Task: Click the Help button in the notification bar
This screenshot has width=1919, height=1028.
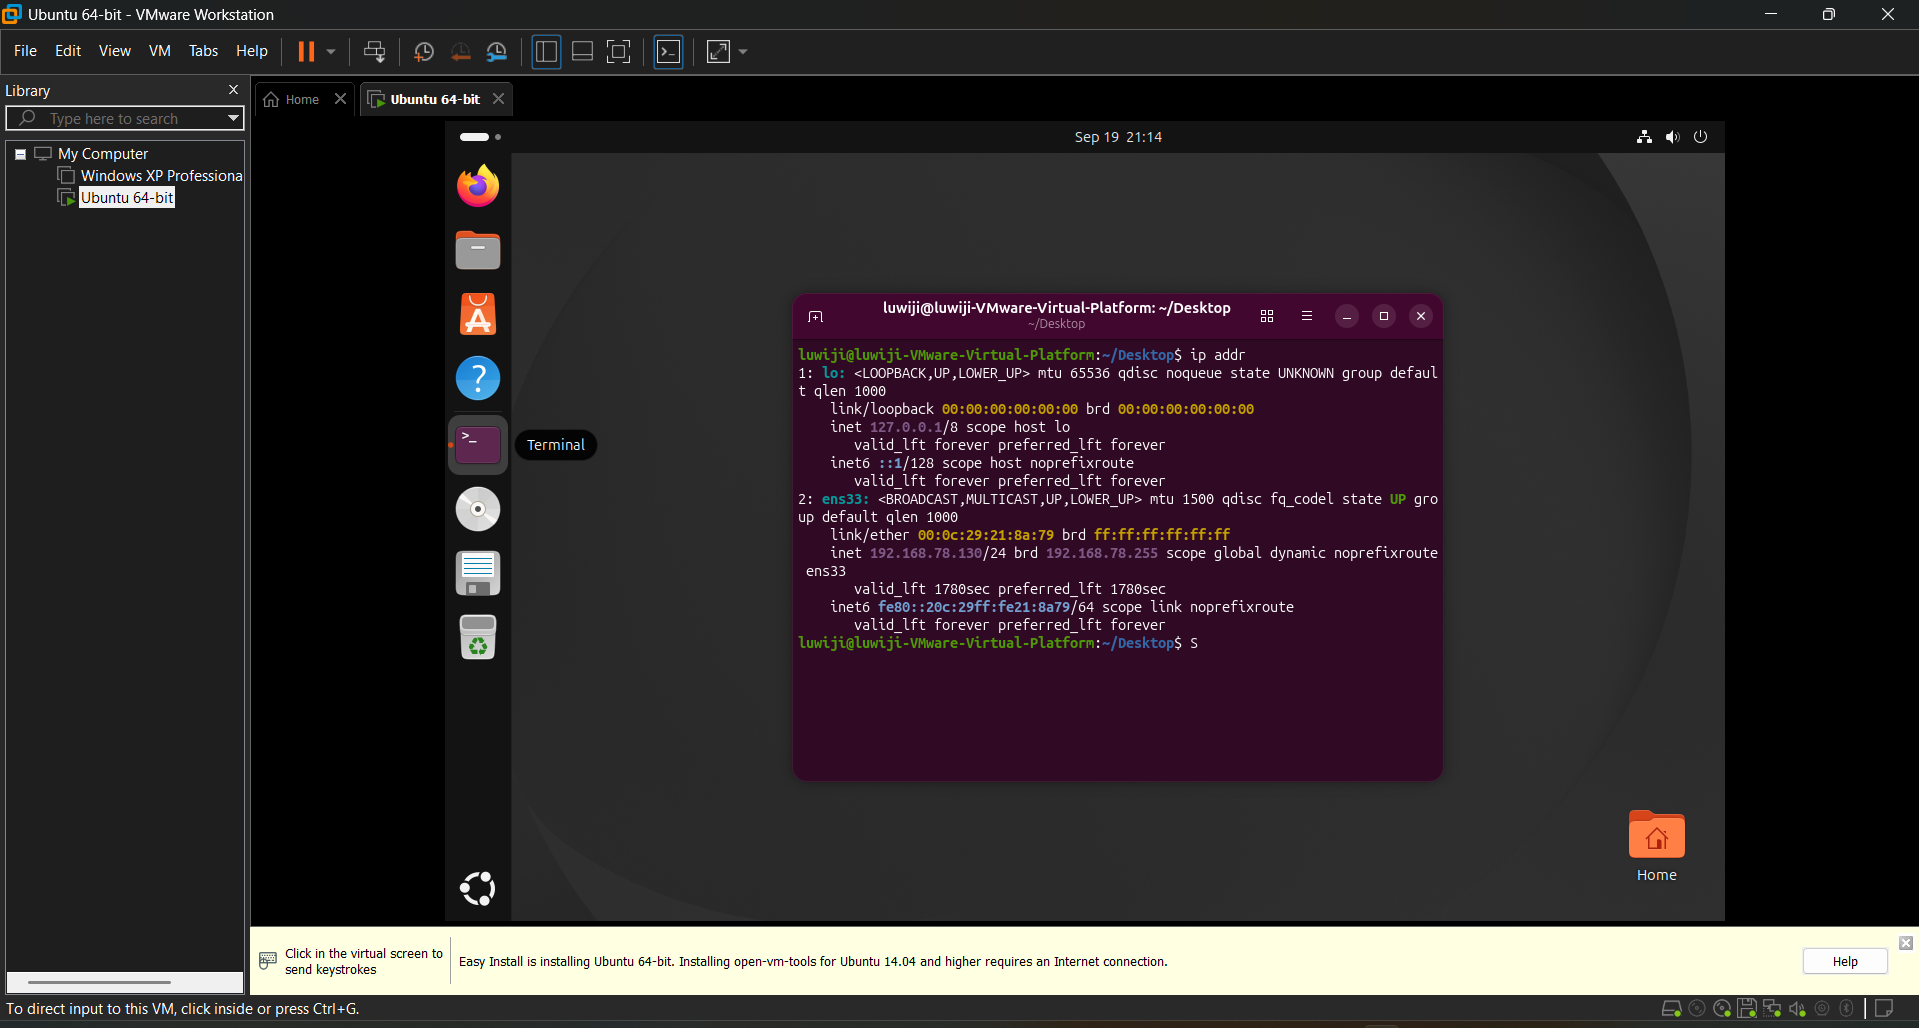Action: [x=1844, y=961]
